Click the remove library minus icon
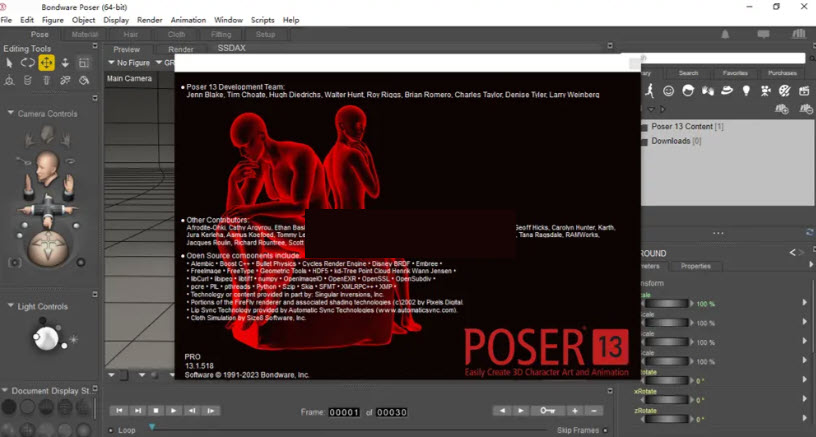The width and height of the screenshot is (816, 437). tap(806, 109)
